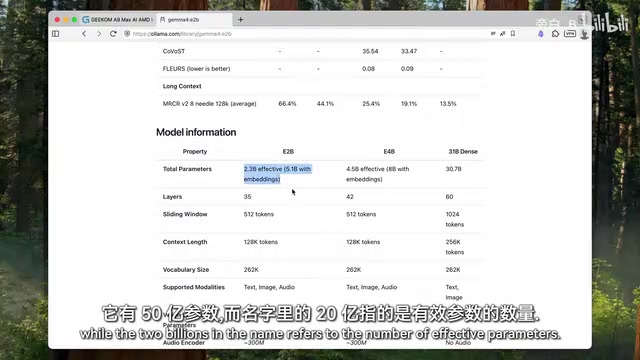Click the '60' layers value for 31B Dense
This screenshot has width=640, height=360.
[449, 197]
